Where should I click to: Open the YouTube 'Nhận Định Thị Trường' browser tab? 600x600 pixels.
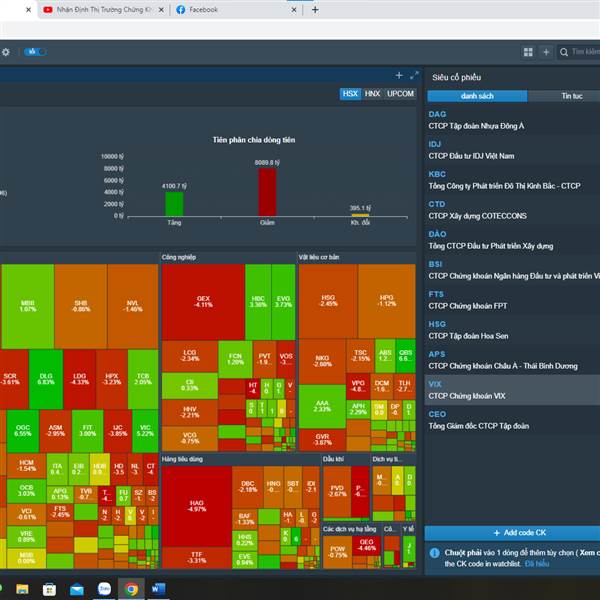(x=103, y=10)
